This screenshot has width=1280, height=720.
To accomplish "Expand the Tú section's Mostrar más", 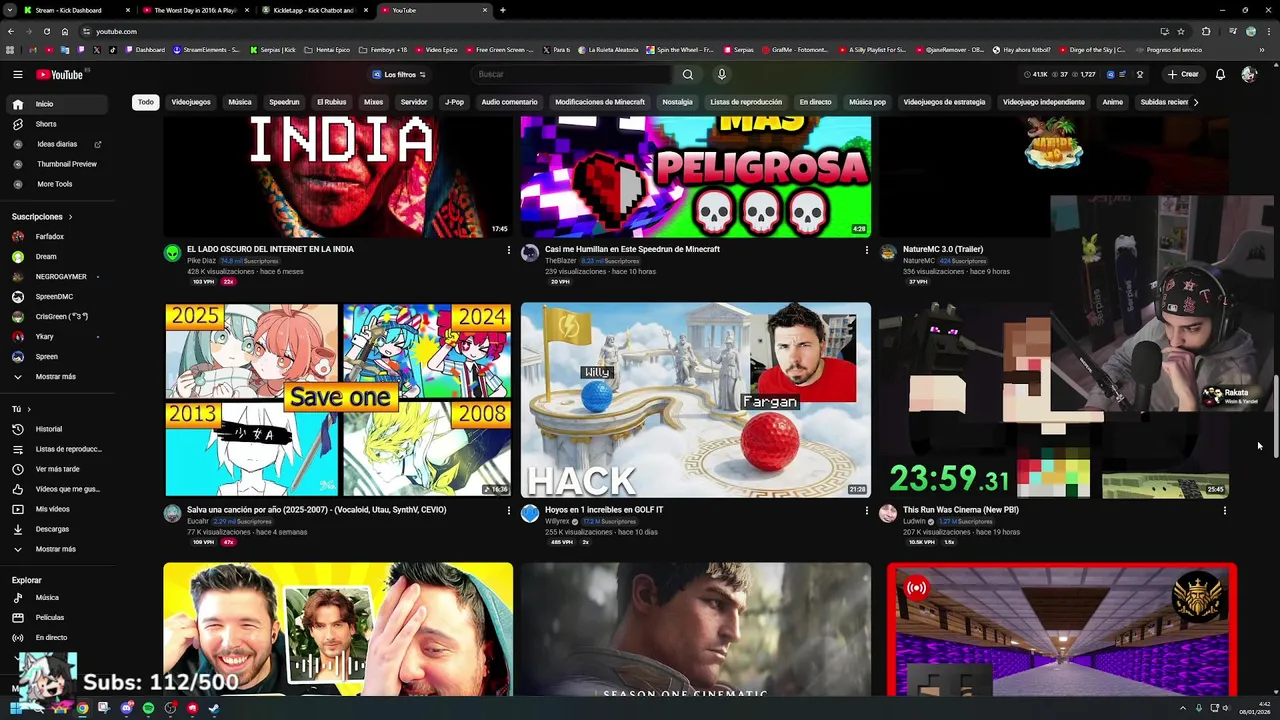I will (58, 549).
